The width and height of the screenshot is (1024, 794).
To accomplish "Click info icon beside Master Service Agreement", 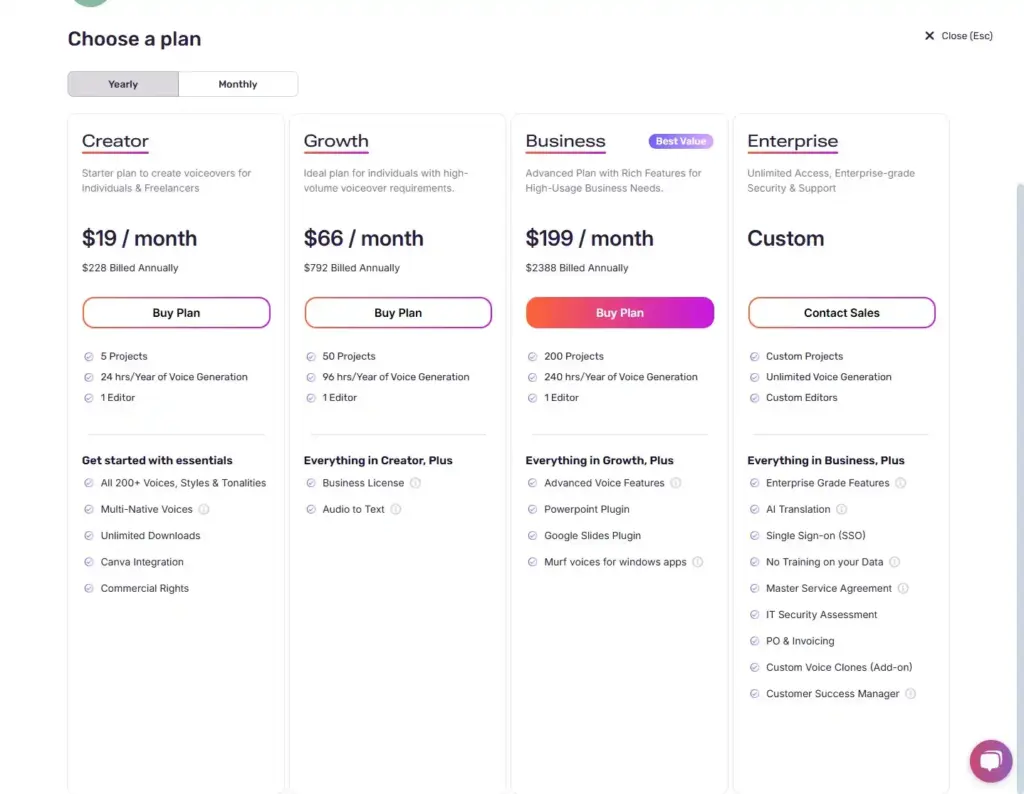I will [x=903, y=588].
